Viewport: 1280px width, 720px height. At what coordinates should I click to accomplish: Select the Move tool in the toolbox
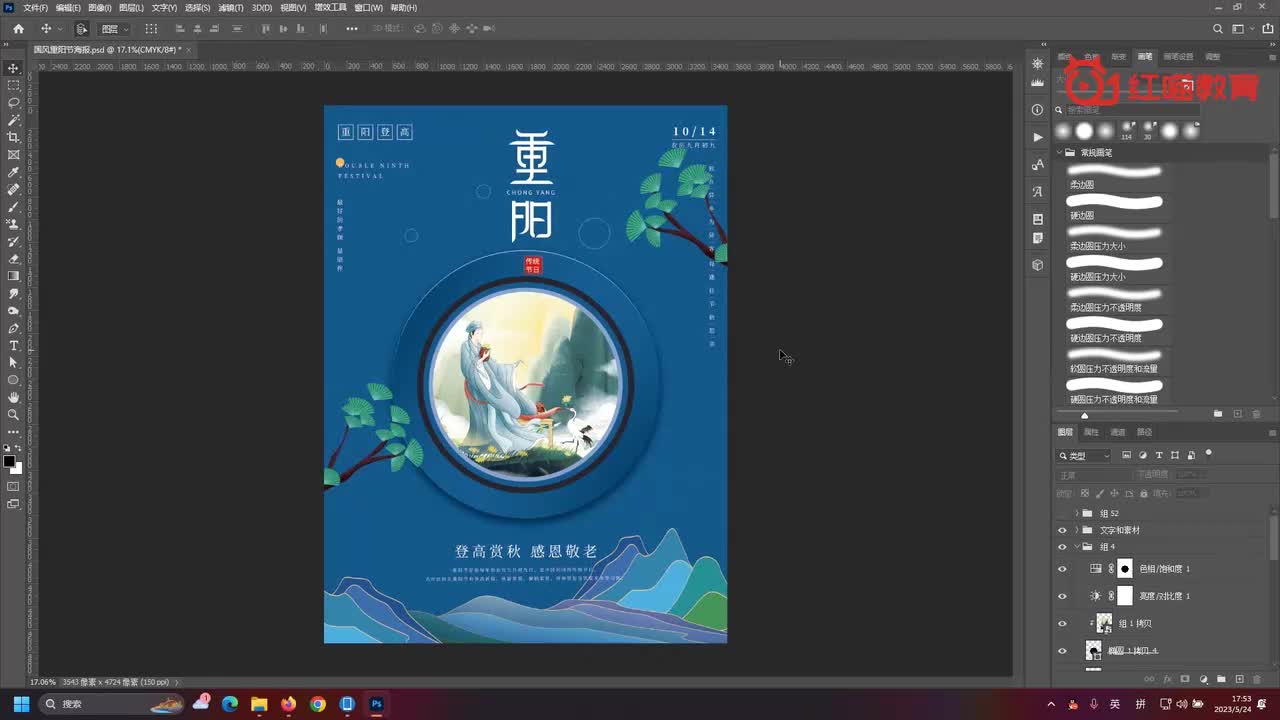coord(14,68)
